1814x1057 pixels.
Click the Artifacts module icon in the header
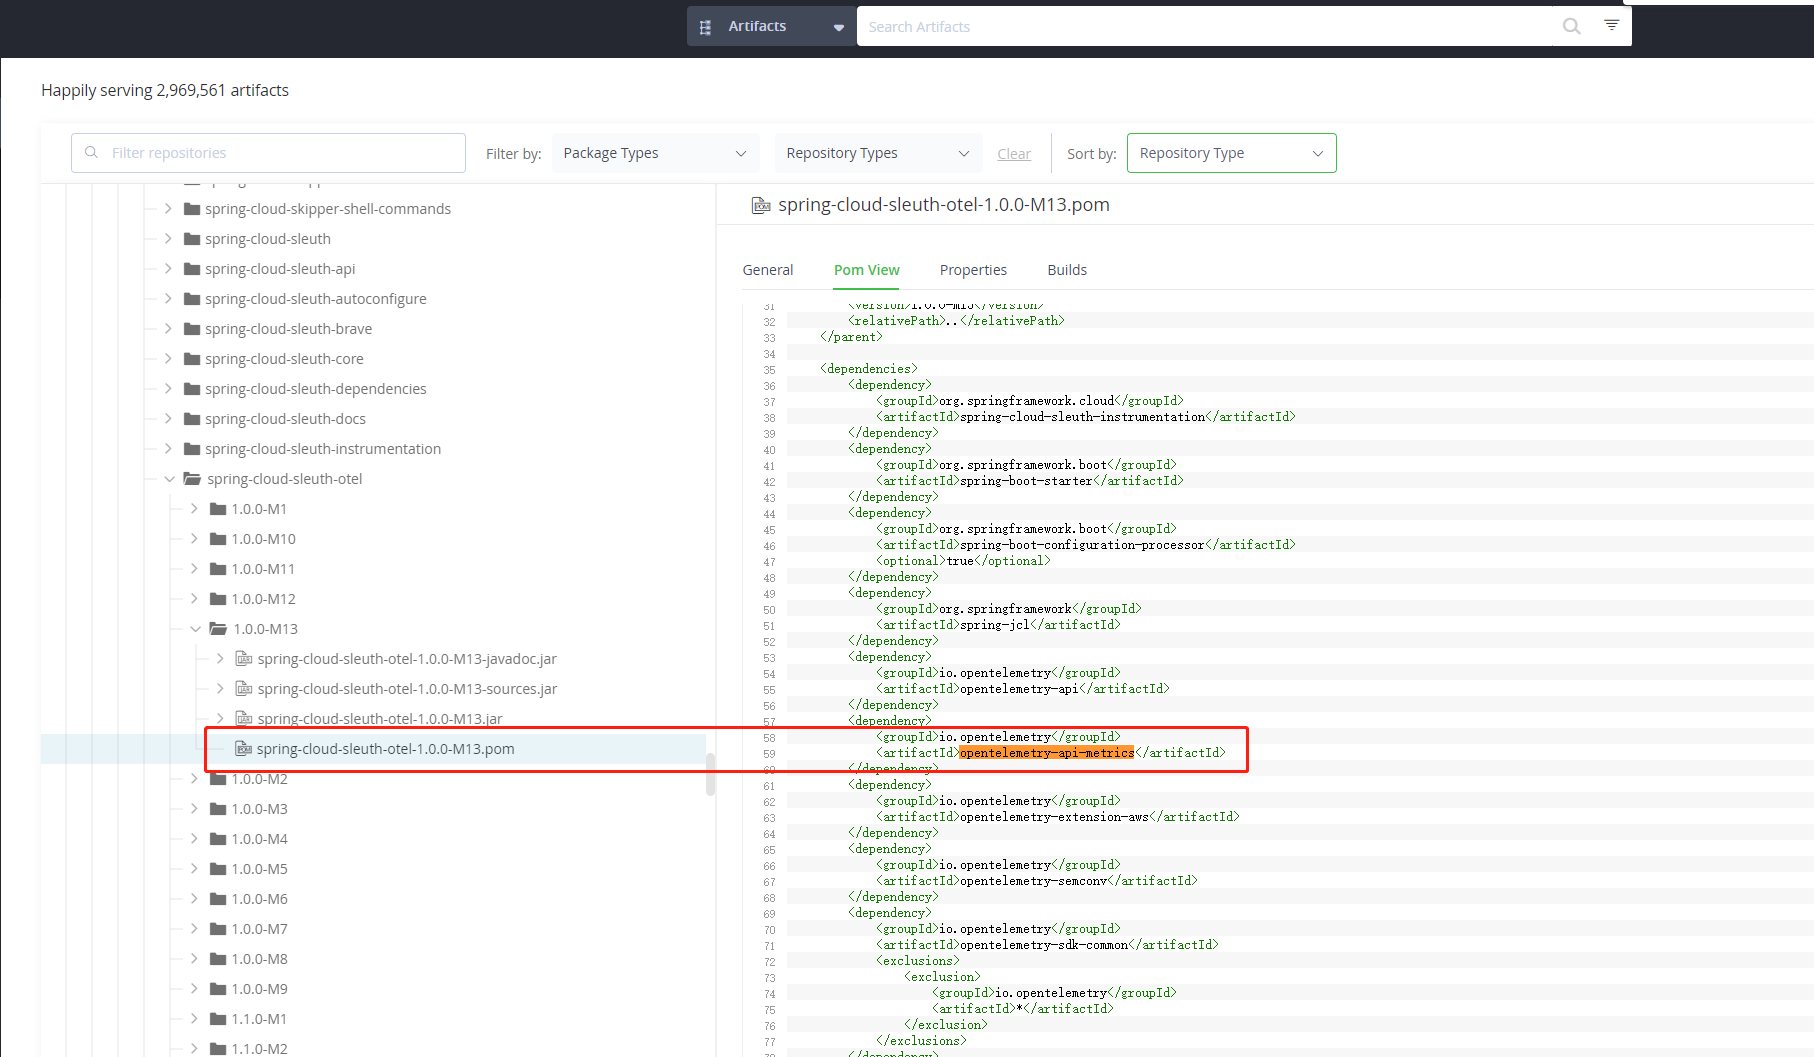[x=705, y=26]
